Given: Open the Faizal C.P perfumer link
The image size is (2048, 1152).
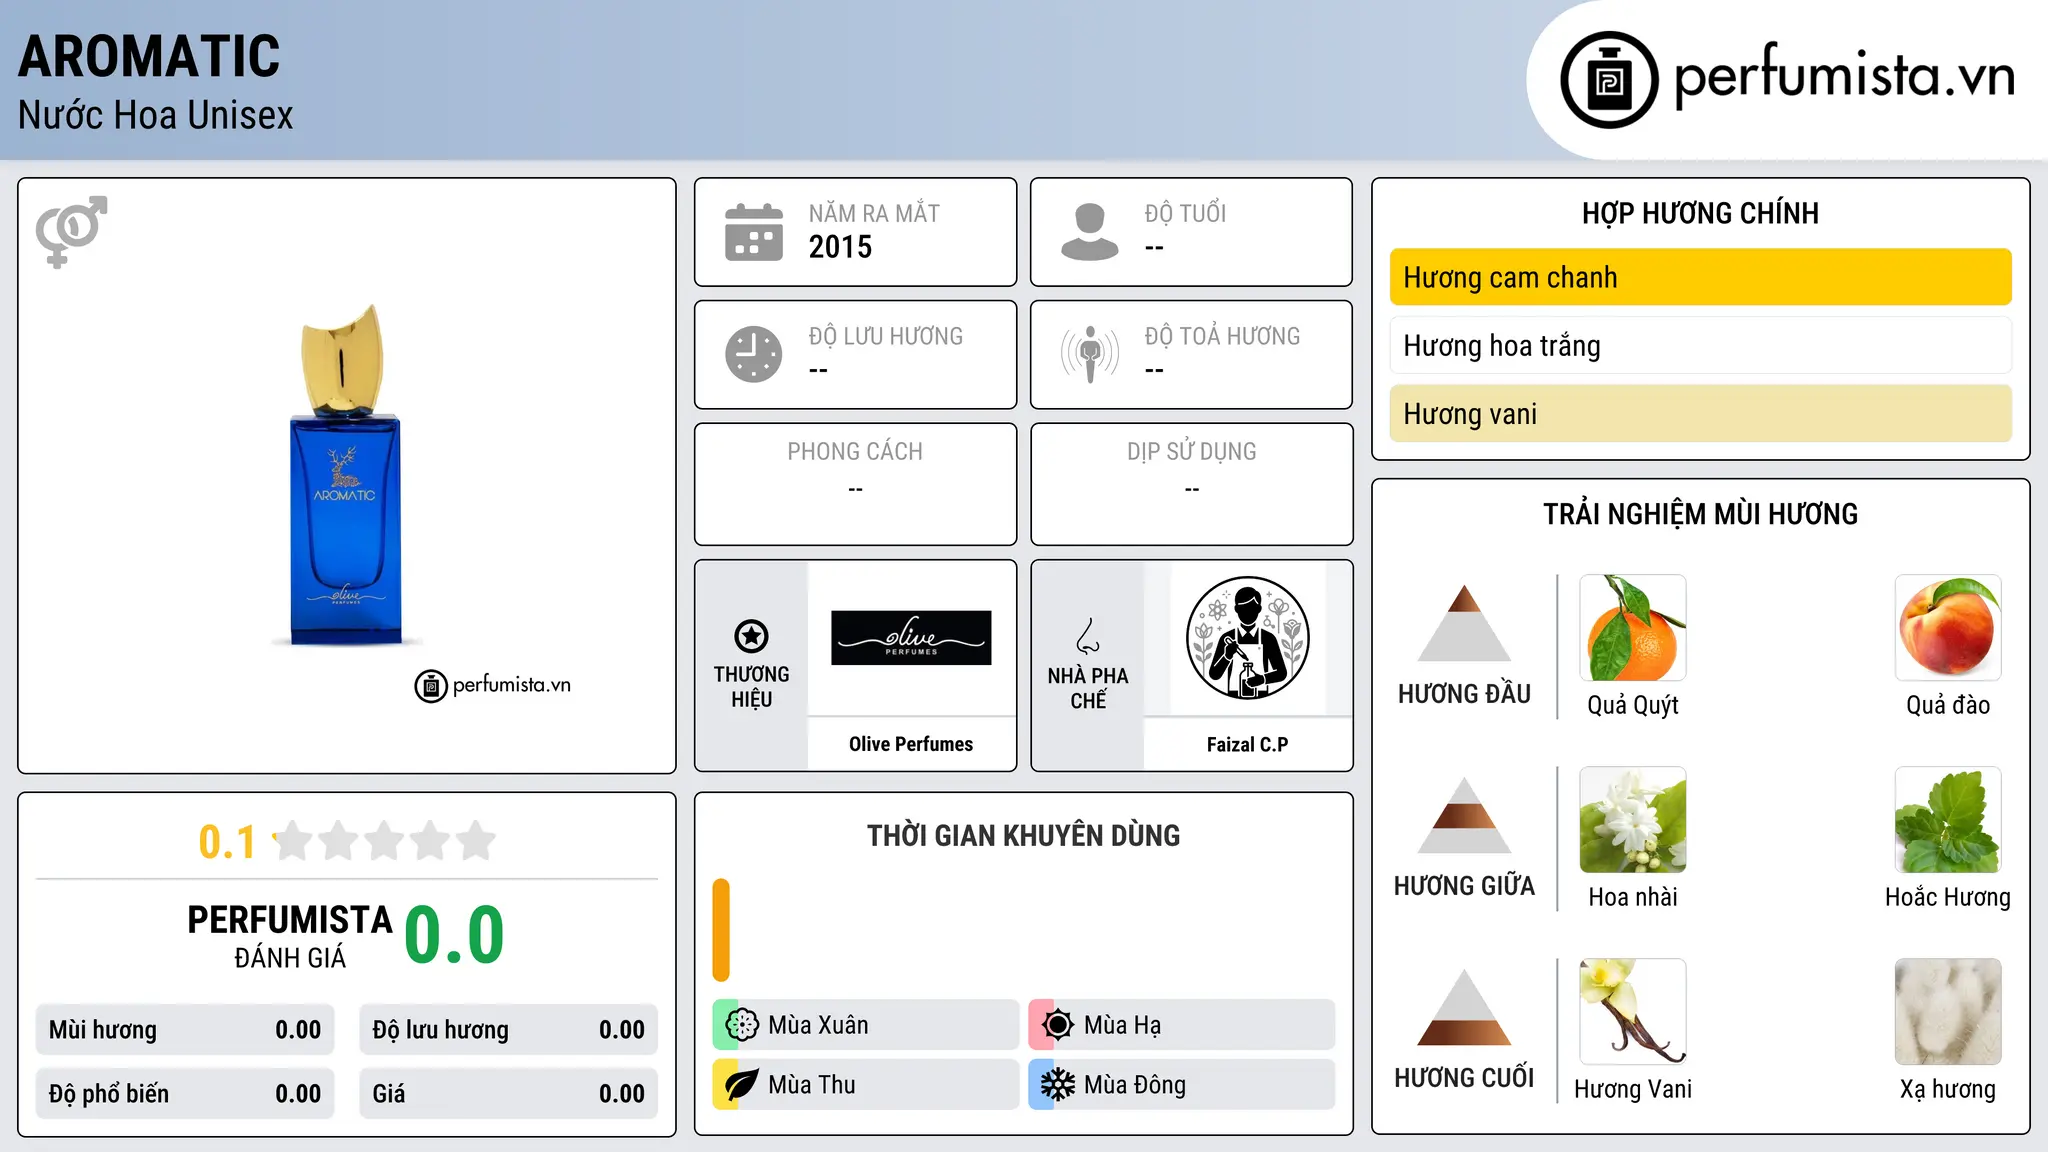Looking at the screenshot, I should point(1247,744).
